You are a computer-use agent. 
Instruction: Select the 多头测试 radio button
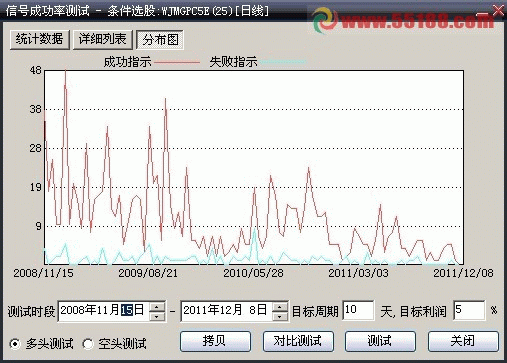point(15,344)
